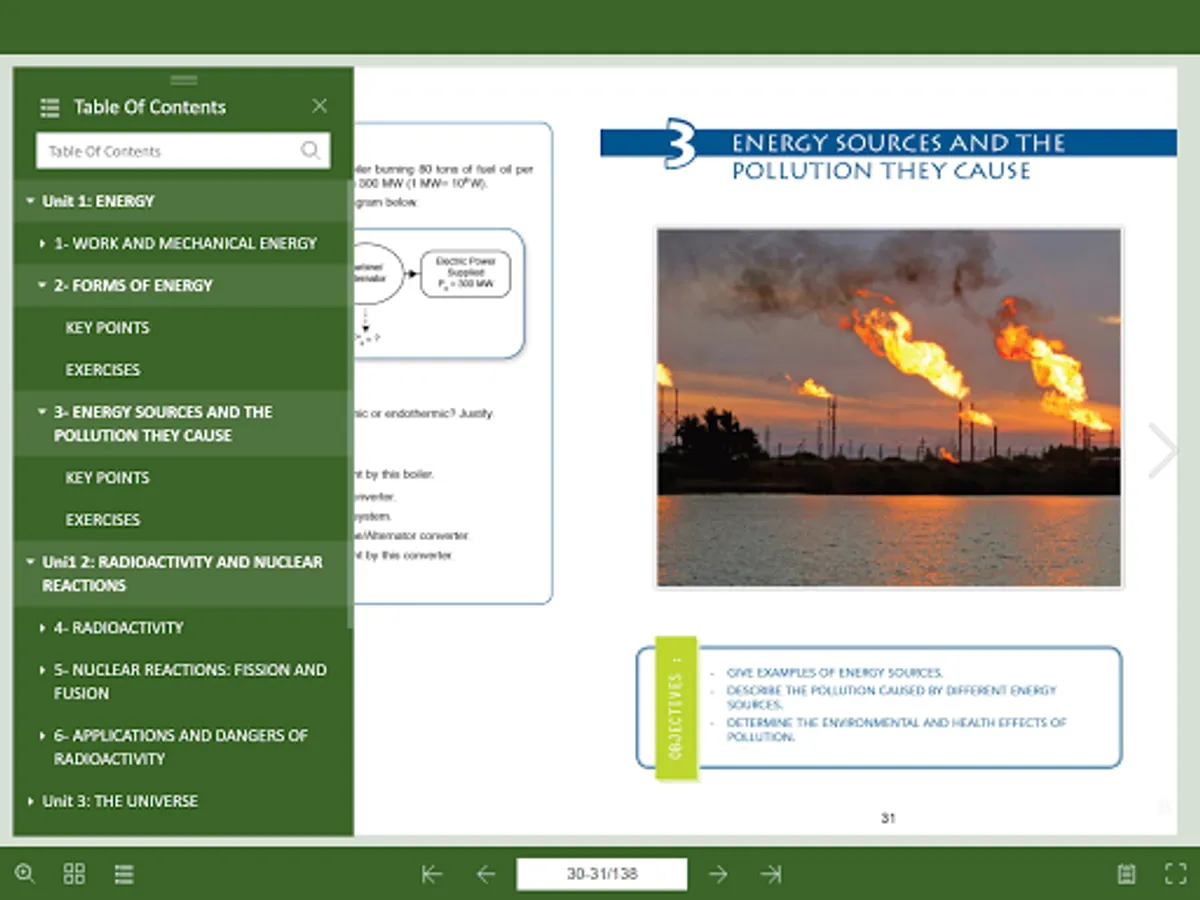Open KEY POINTS under Energy Sources chapter

tap(107, 477)
